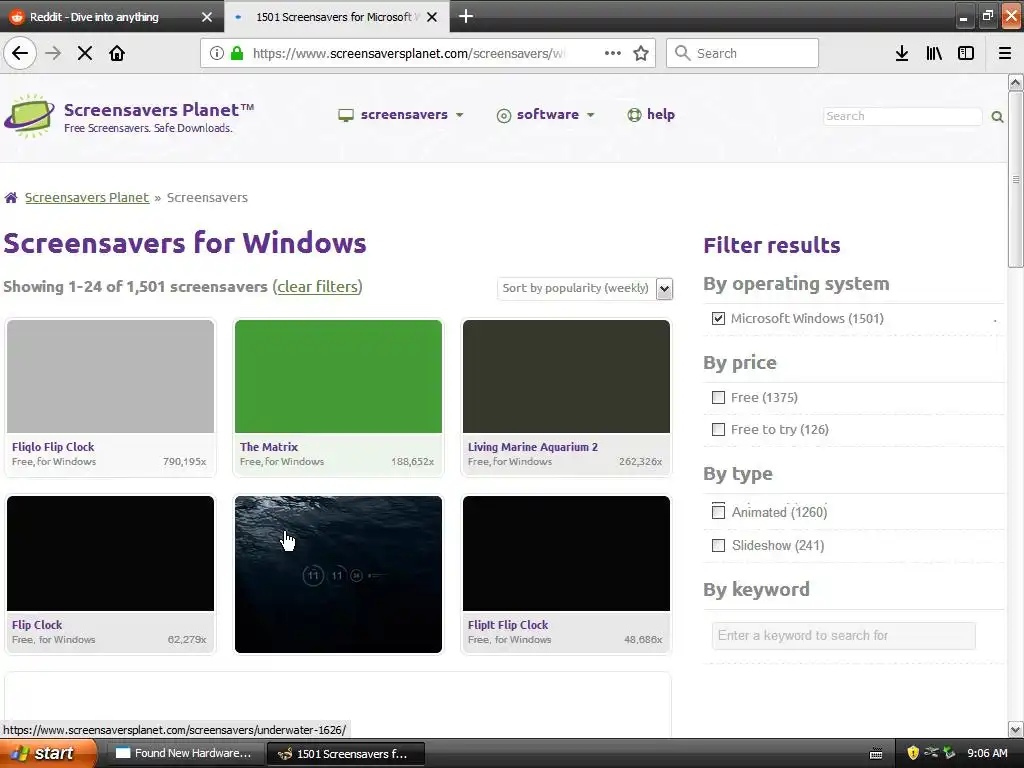Open Living Marine Aquarium 2 link
1024x768 pixels.
click(x=533, y=447)
